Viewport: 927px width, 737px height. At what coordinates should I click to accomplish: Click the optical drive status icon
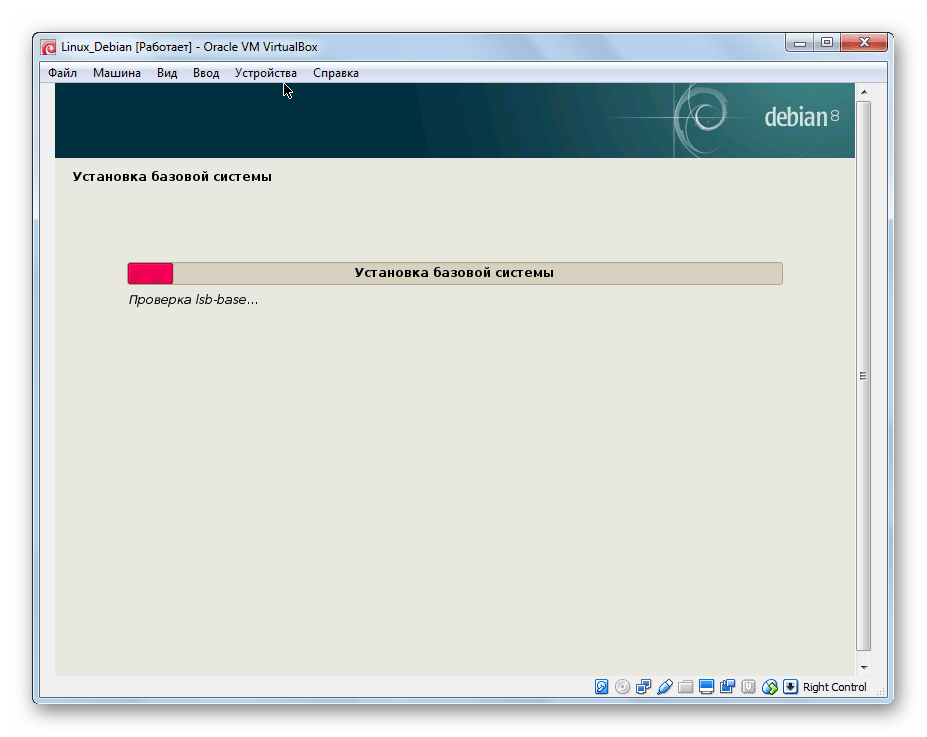tap(622, 686)
